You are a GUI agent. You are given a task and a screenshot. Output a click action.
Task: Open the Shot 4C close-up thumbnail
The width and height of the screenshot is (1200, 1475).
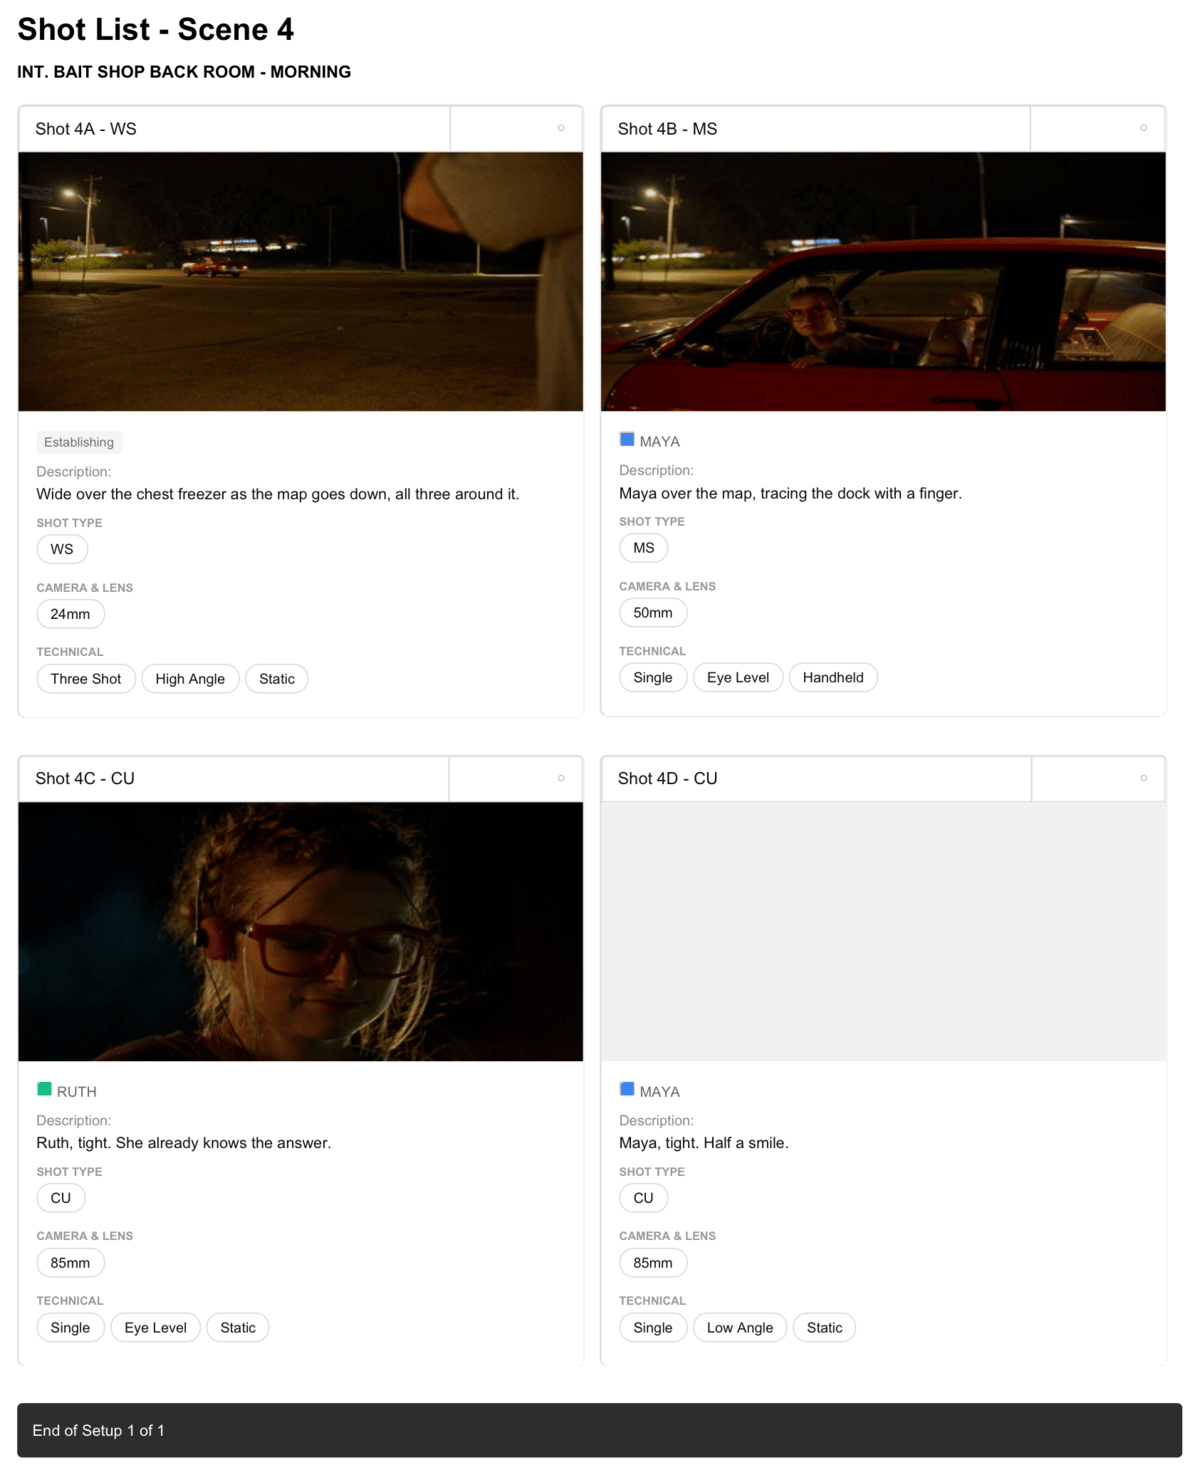[301, 932]
